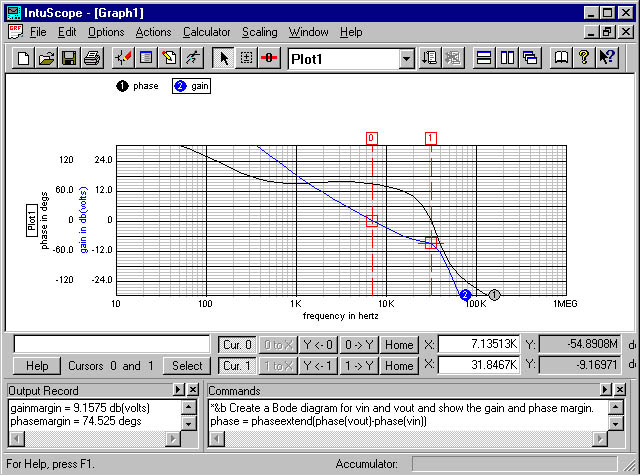Open the Calculator menu
The image size is (640, 476).
(x=206, y=32)
